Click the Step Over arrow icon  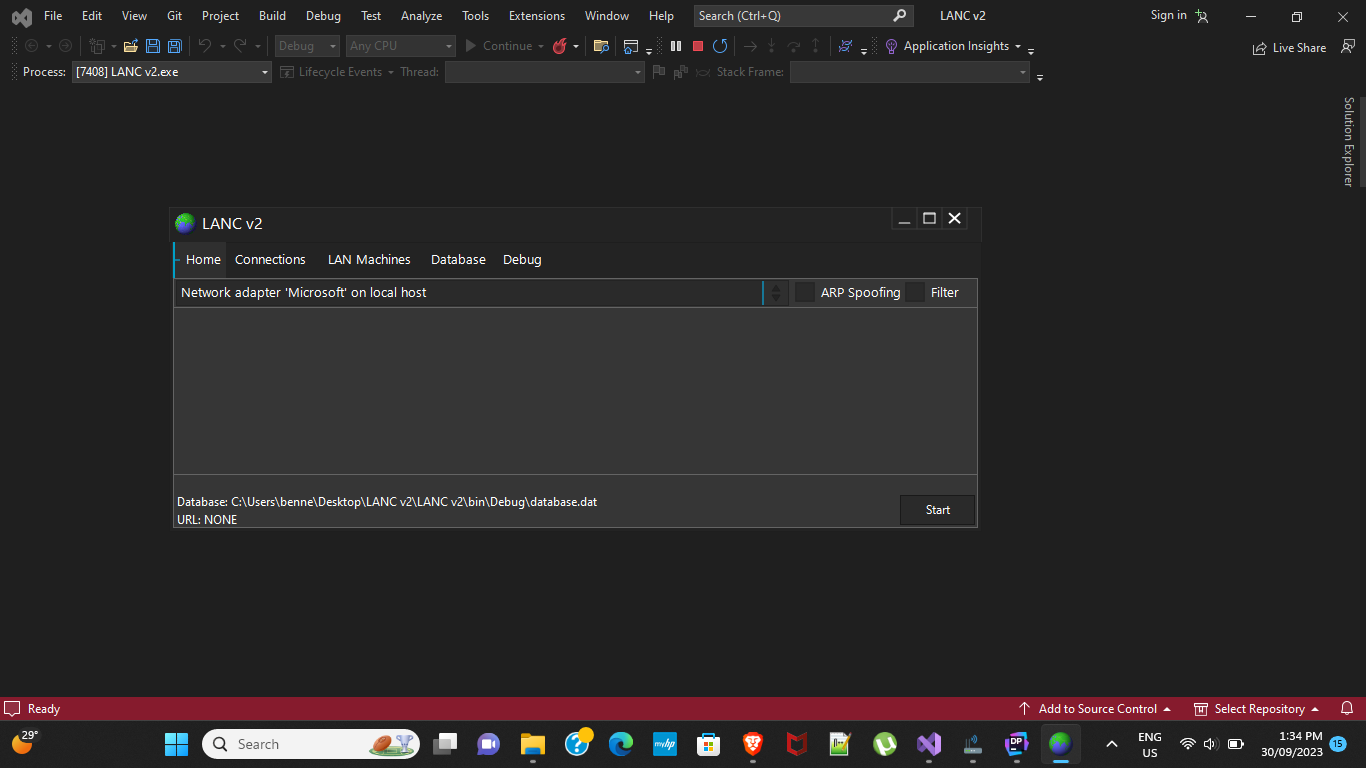(793, 46)
